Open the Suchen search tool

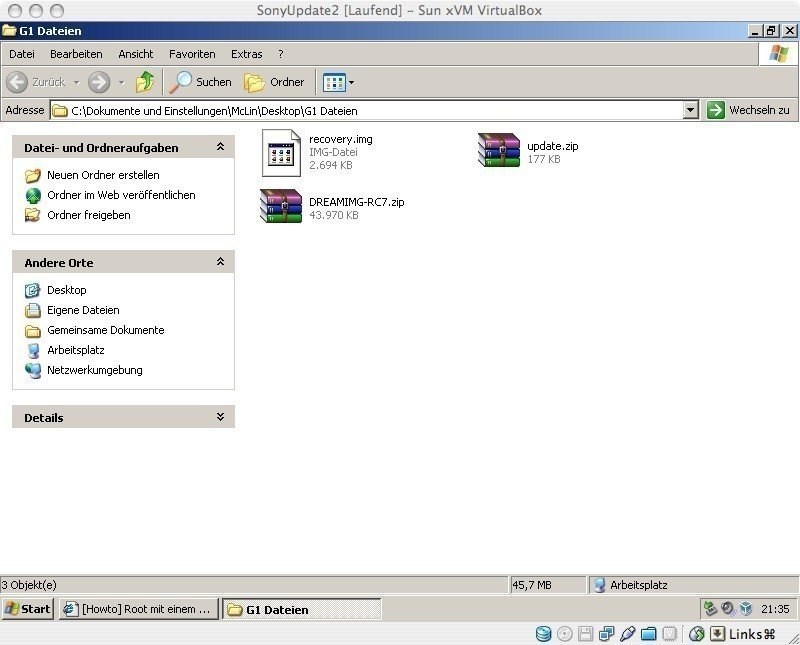tap(201, 82)
